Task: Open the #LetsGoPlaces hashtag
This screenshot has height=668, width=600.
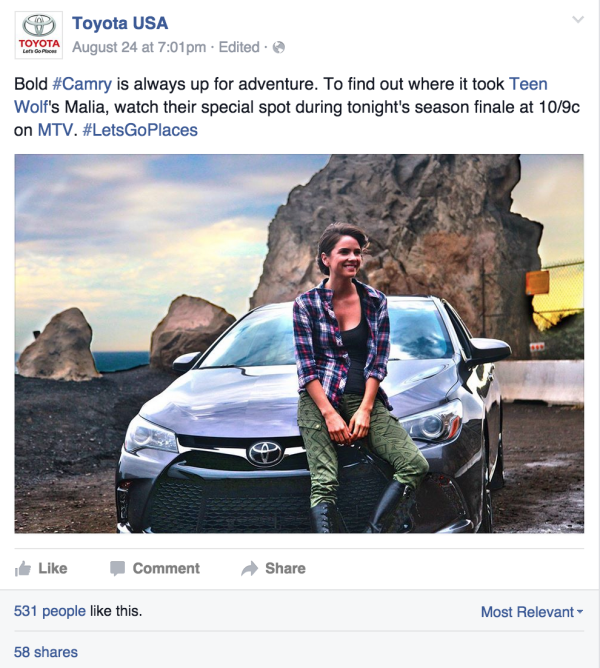Action: 140,130
